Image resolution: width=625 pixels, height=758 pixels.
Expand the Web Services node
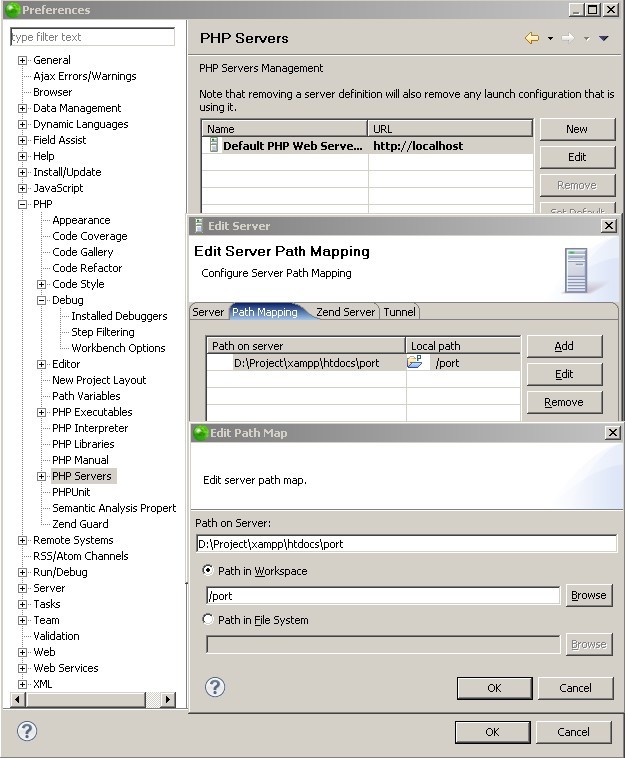tap(22, 668)
